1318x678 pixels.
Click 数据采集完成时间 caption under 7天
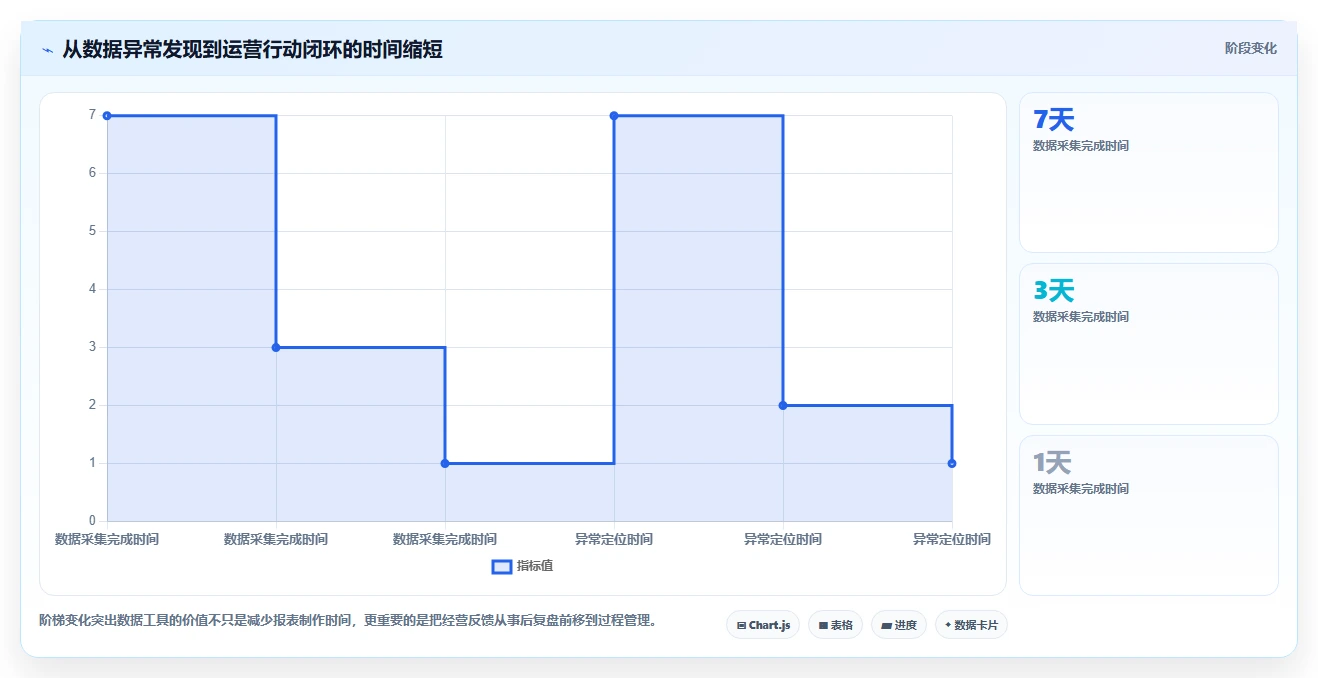[1081, 146]
